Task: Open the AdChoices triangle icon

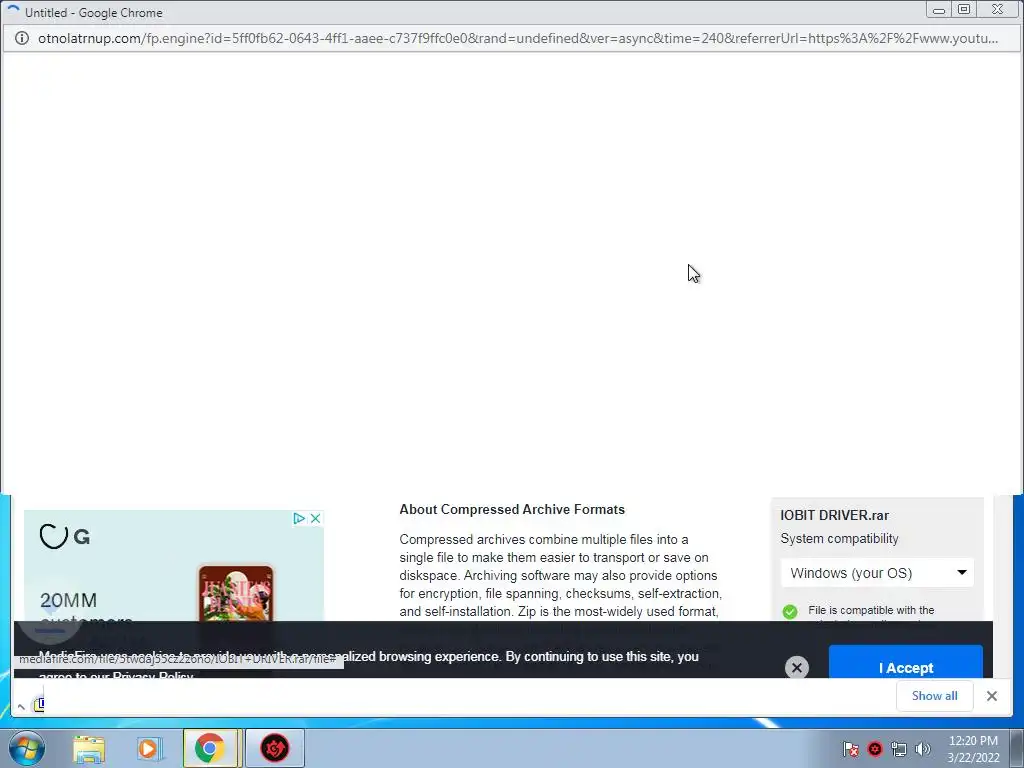Action: point(299,519)
